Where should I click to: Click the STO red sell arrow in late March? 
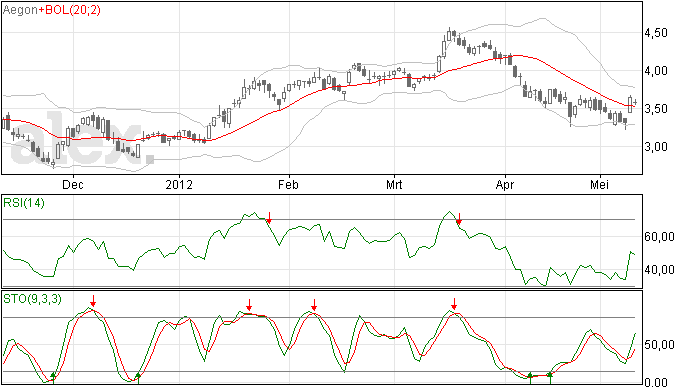point(454,304)
